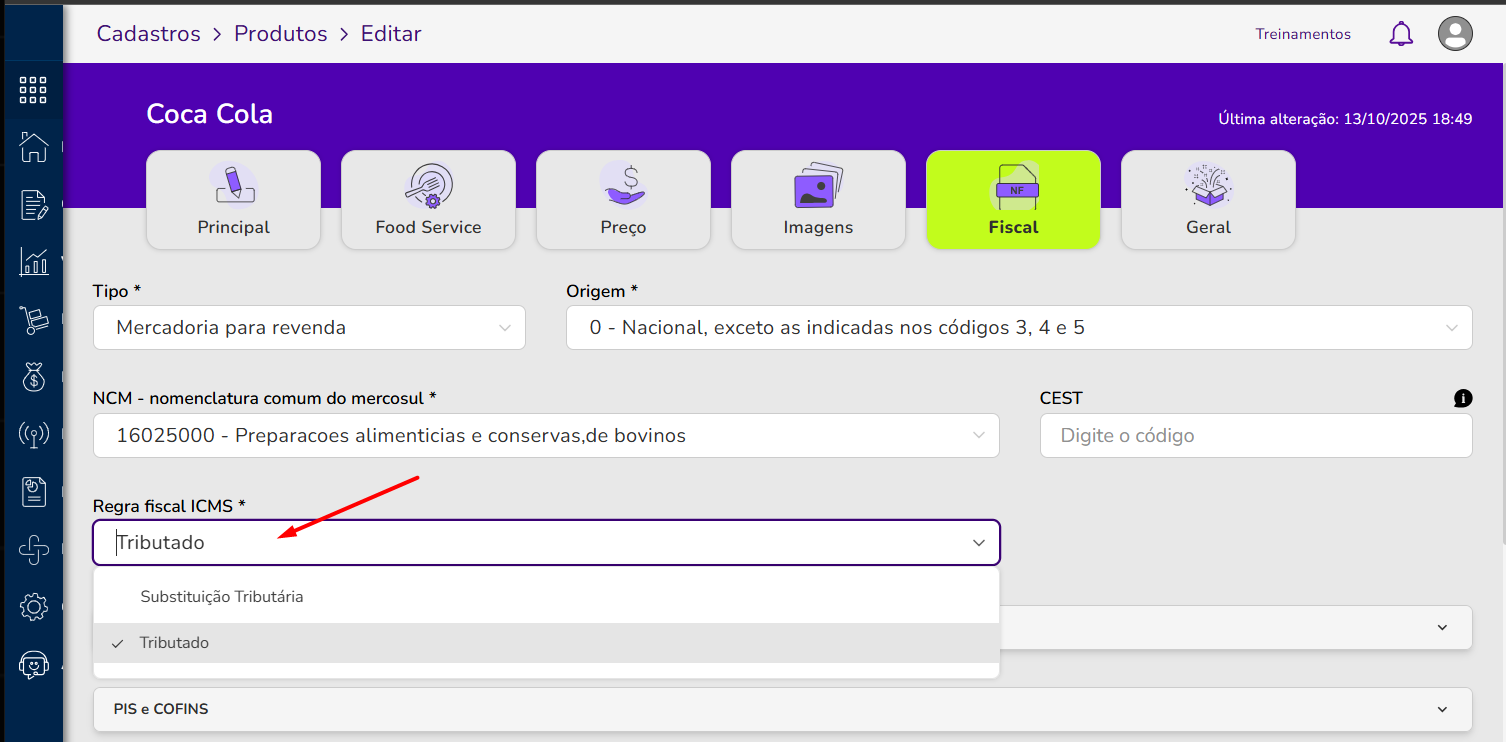Open the NCM nomenclatura dropdown
The height and width of the screenshot is (742, 1506).
point(546,436)
